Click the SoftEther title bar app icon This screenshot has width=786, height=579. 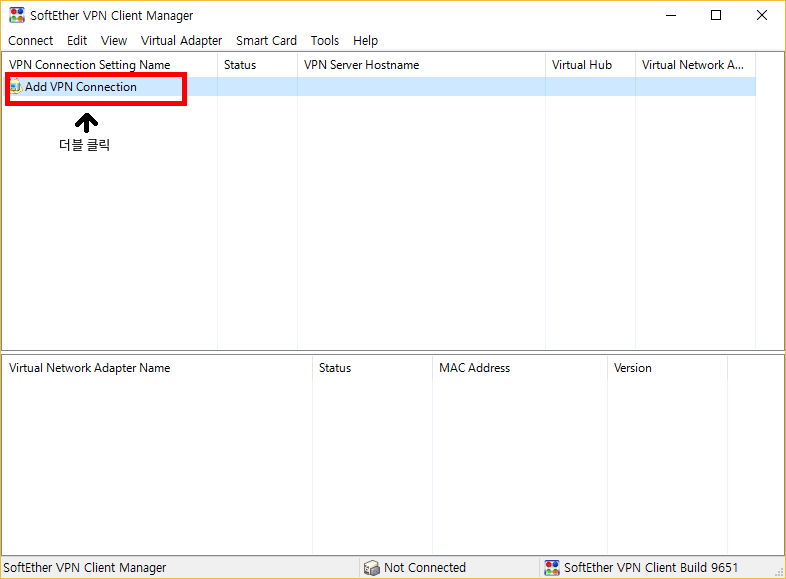[17, 15]
